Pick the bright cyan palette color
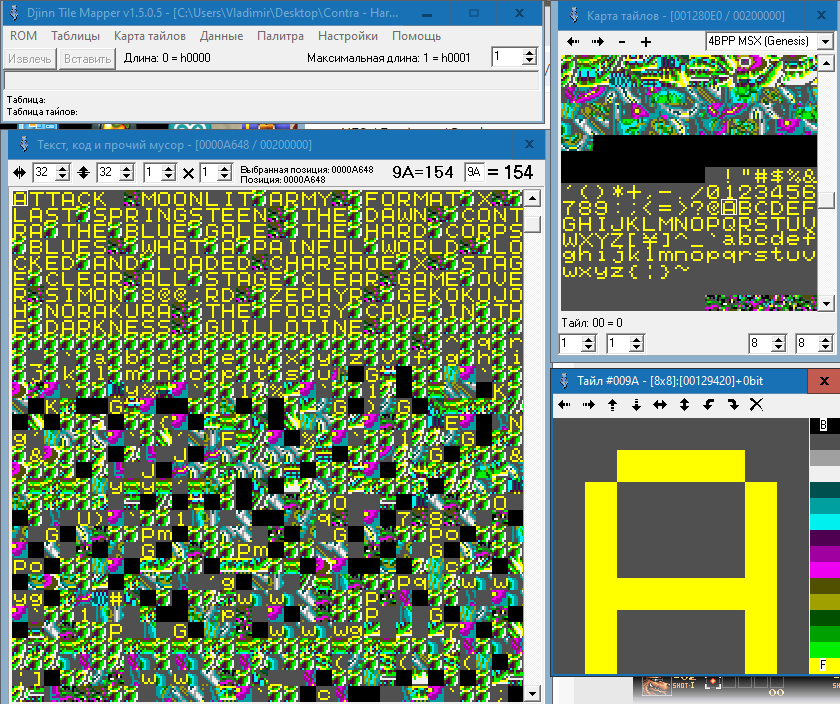840x704 pixels. [x=824, y=522]
